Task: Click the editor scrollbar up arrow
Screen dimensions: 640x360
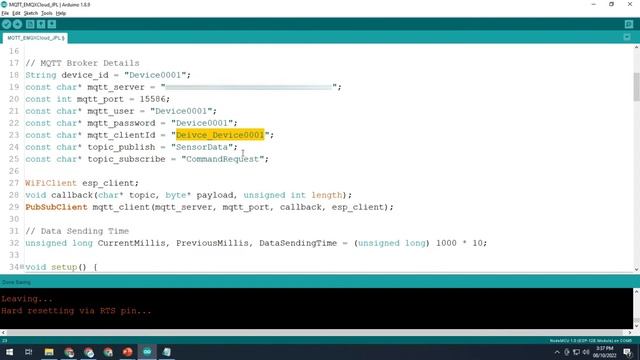Action: pos(636,48)
